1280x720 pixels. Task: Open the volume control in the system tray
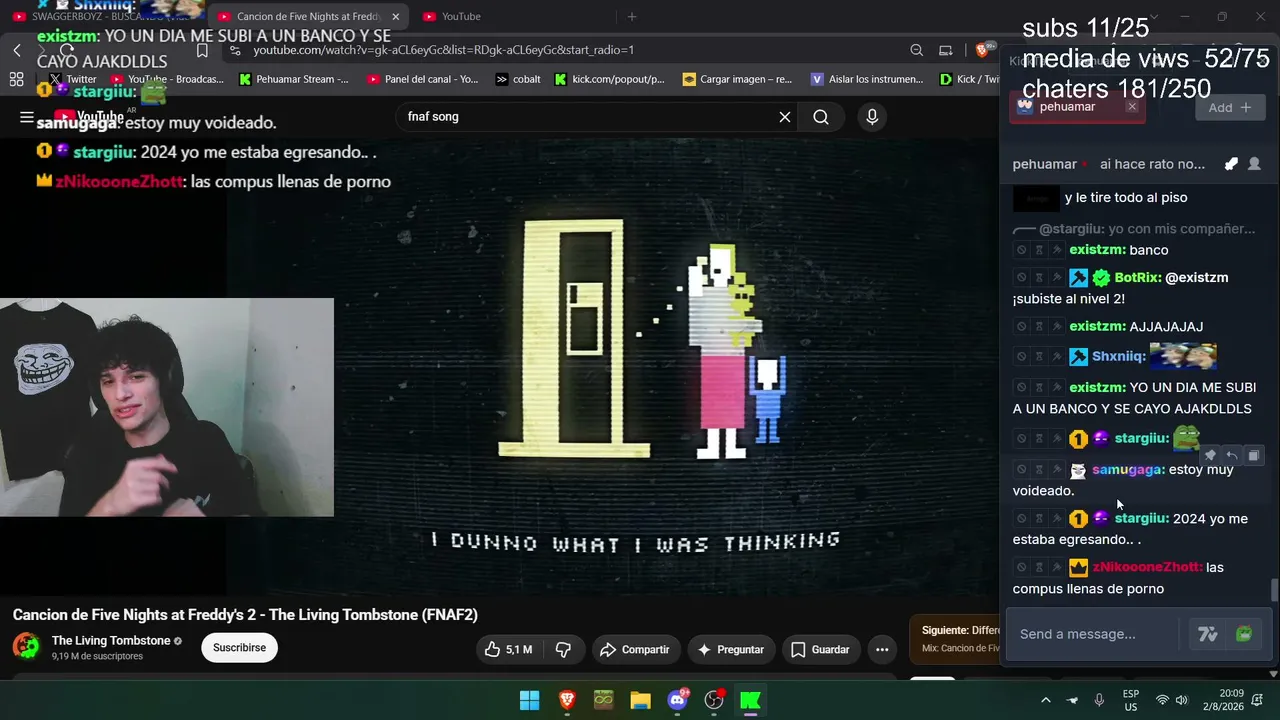coord(1182,700)
